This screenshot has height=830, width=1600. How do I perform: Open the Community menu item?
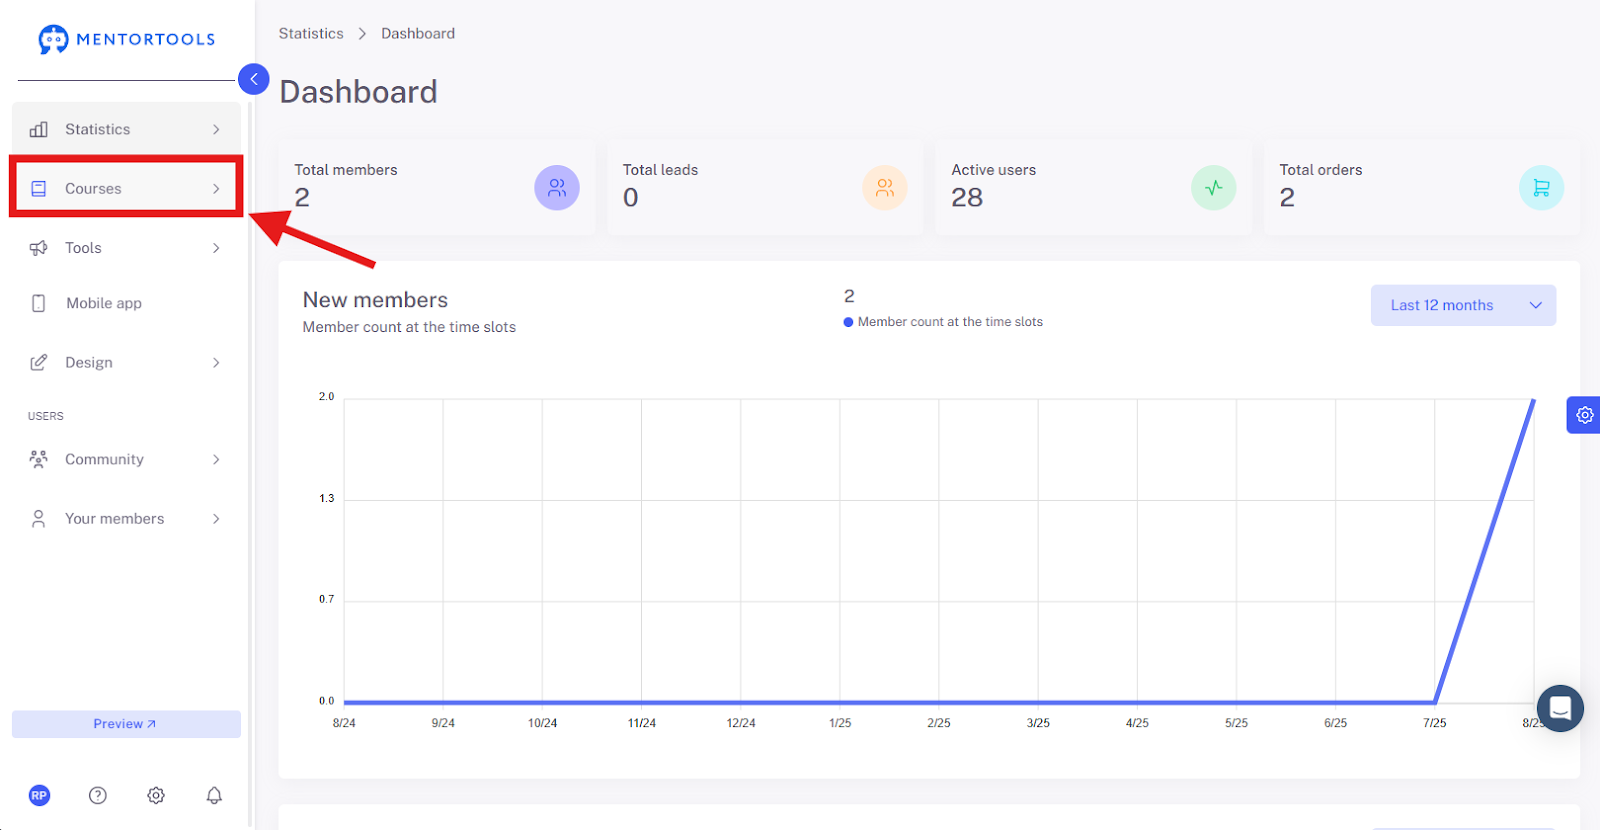126,459
